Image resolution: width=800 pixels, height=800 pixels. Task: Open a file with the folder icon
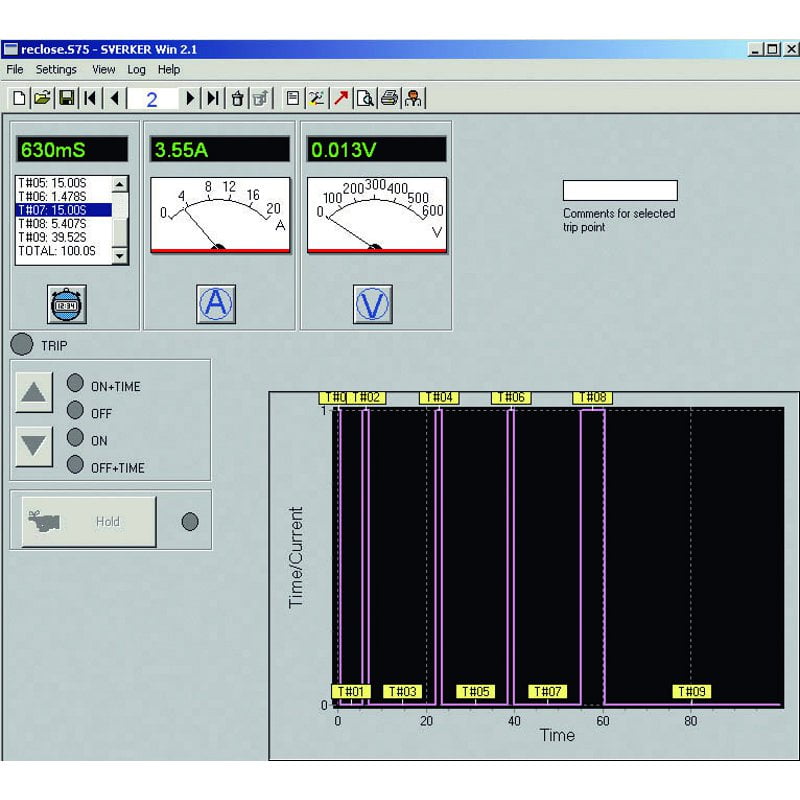42,98
